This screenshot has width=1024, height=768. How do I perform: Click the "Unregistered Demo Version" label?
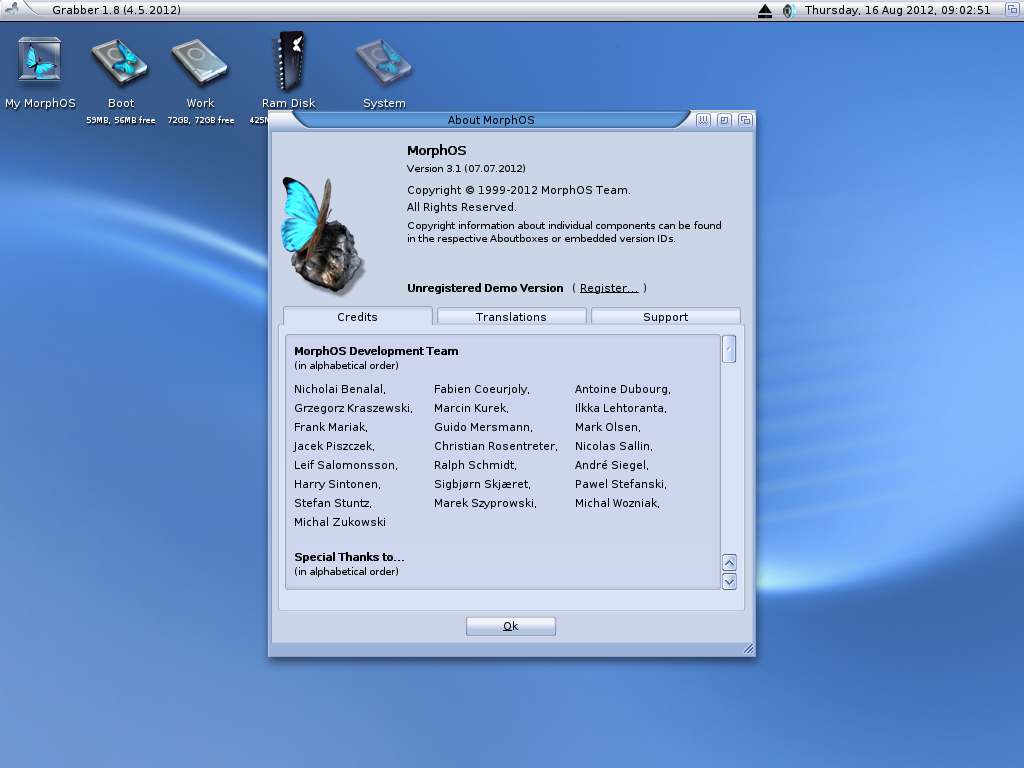485,288
